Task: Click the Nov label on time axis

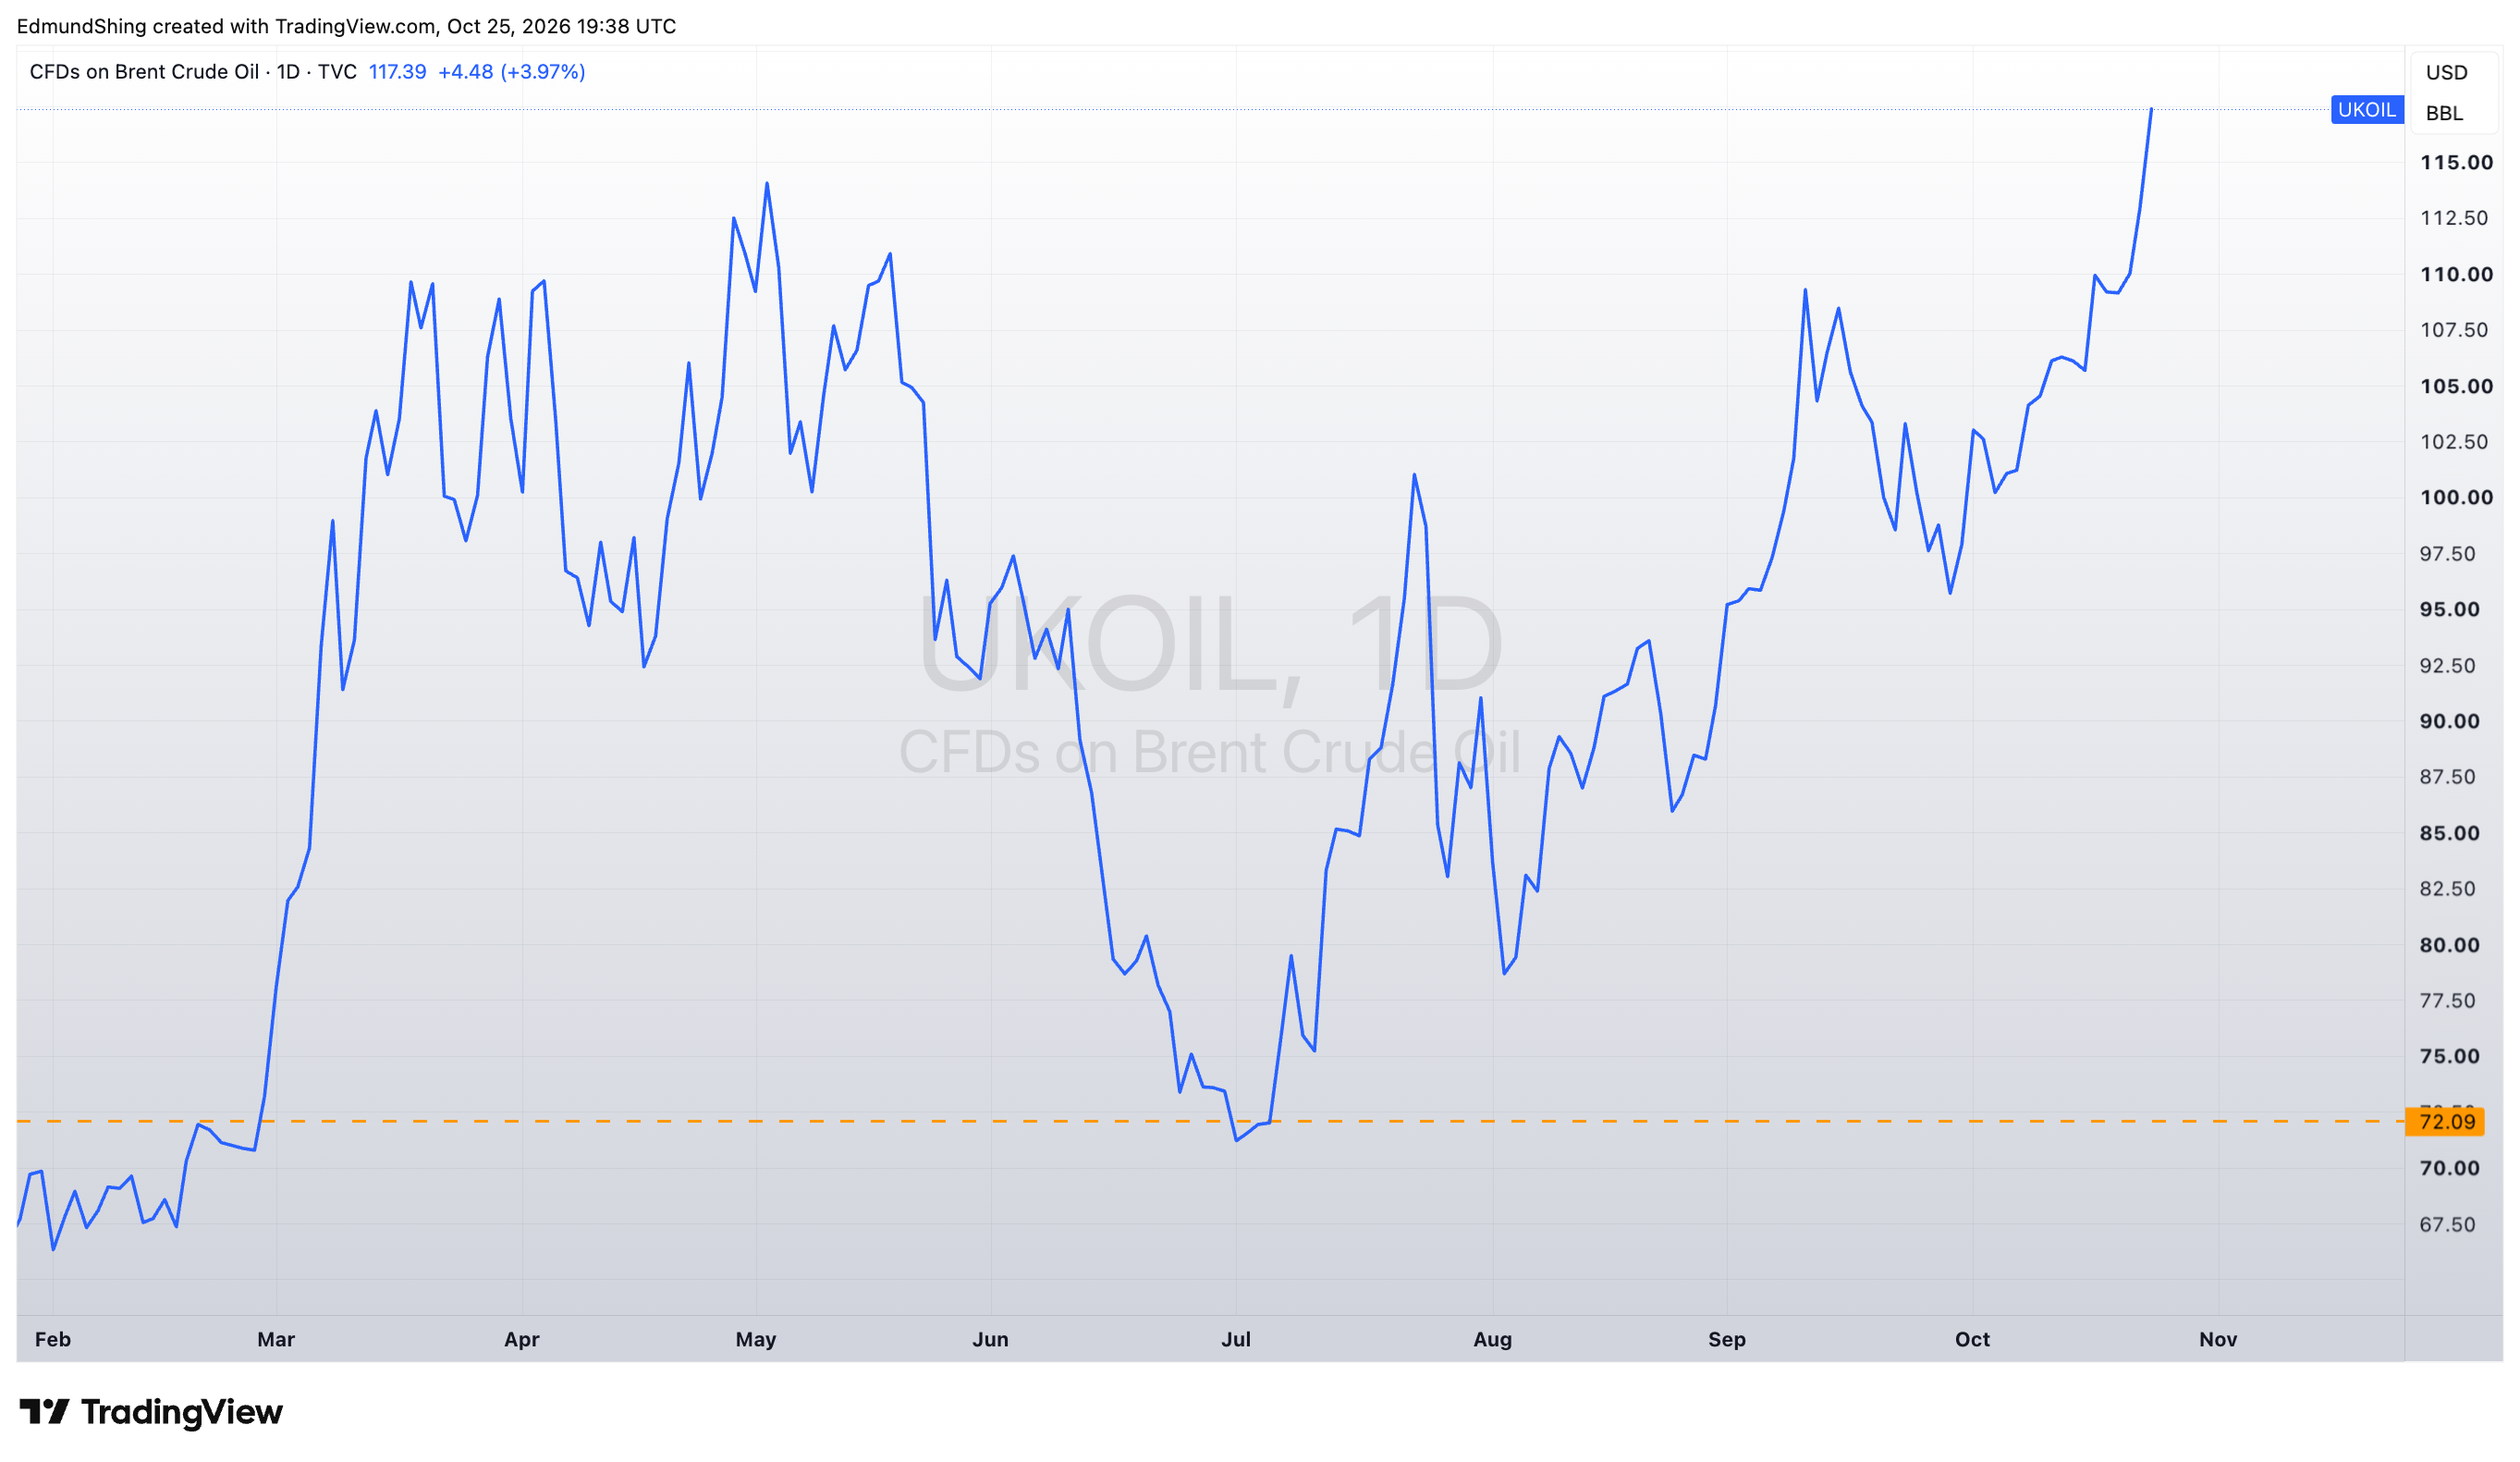Action: [2218, 1339]
